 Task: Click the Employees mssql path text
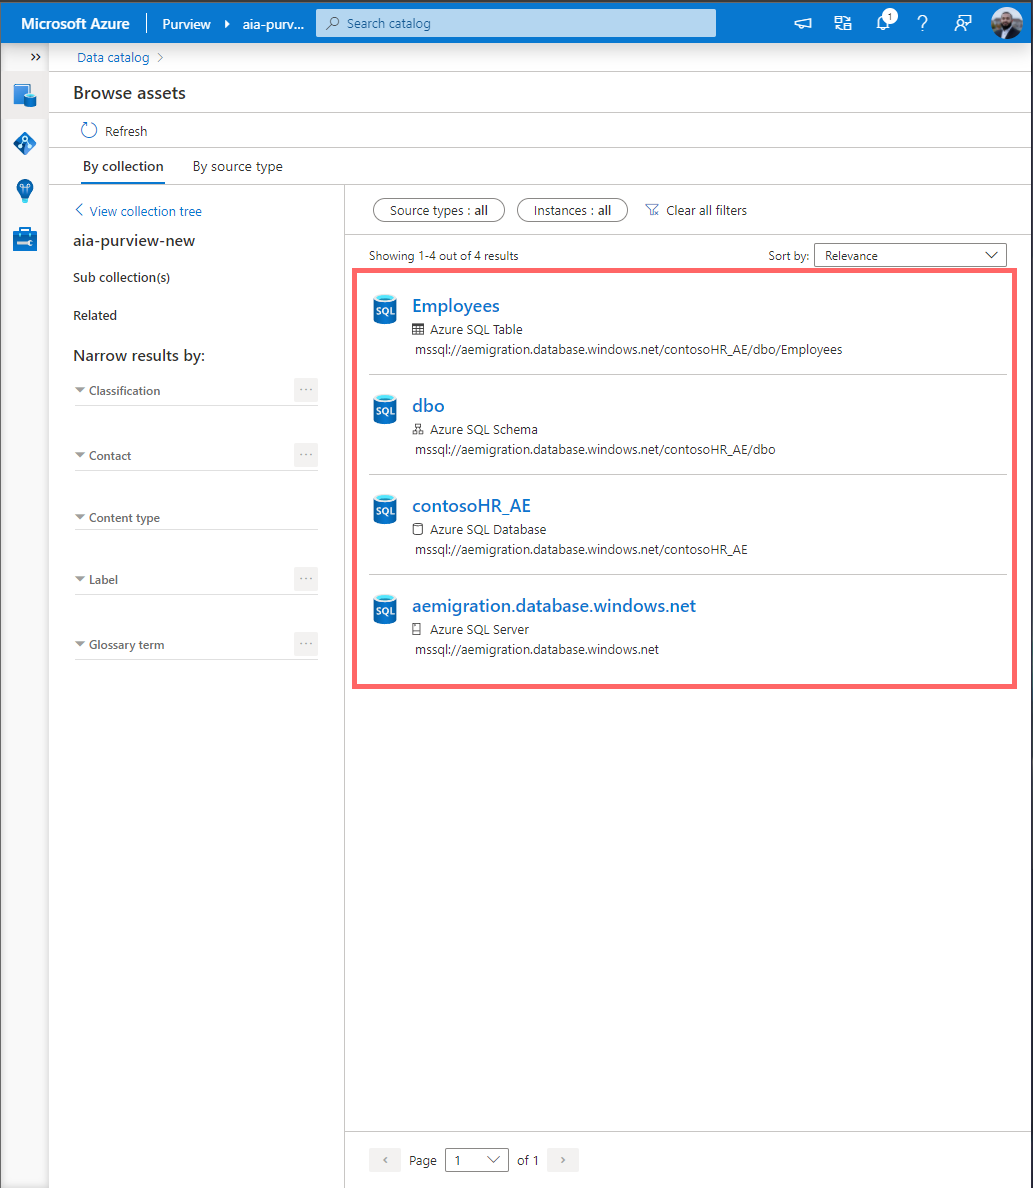[x=628, y=349]
